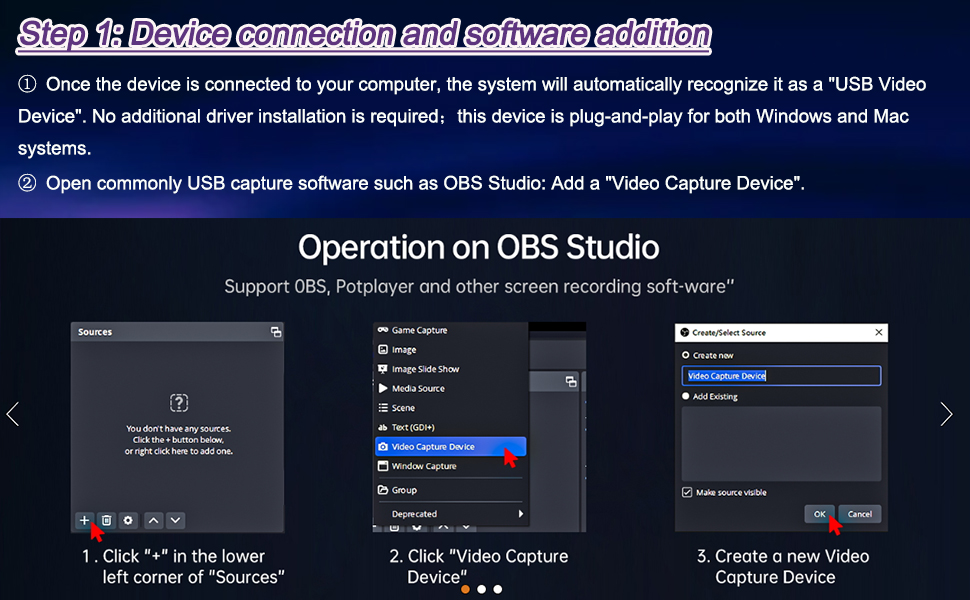Viewport: 970px width, 600px height.
Task: Click the Create/Select Source title text
Action: [729, 333]
